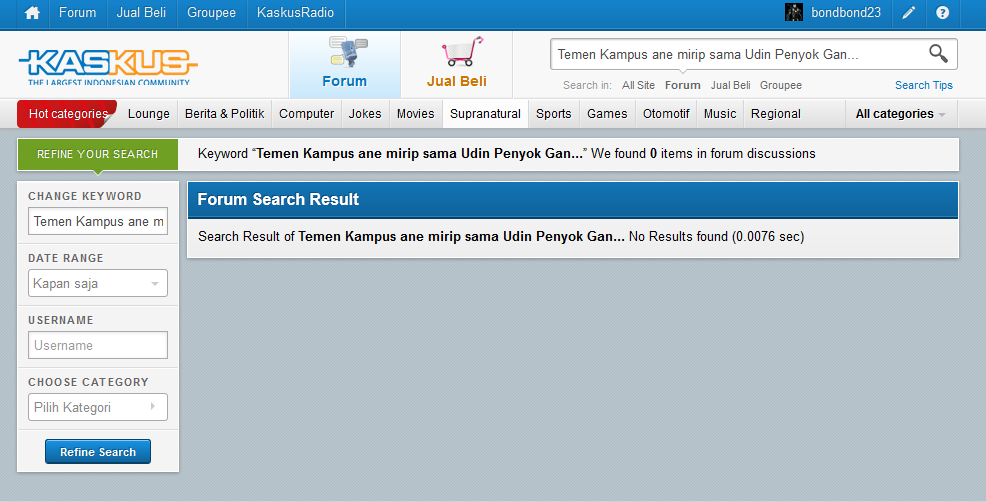986x502 pixels.
Task: Click the No Results found message text
Action: (x=716, y=237)
